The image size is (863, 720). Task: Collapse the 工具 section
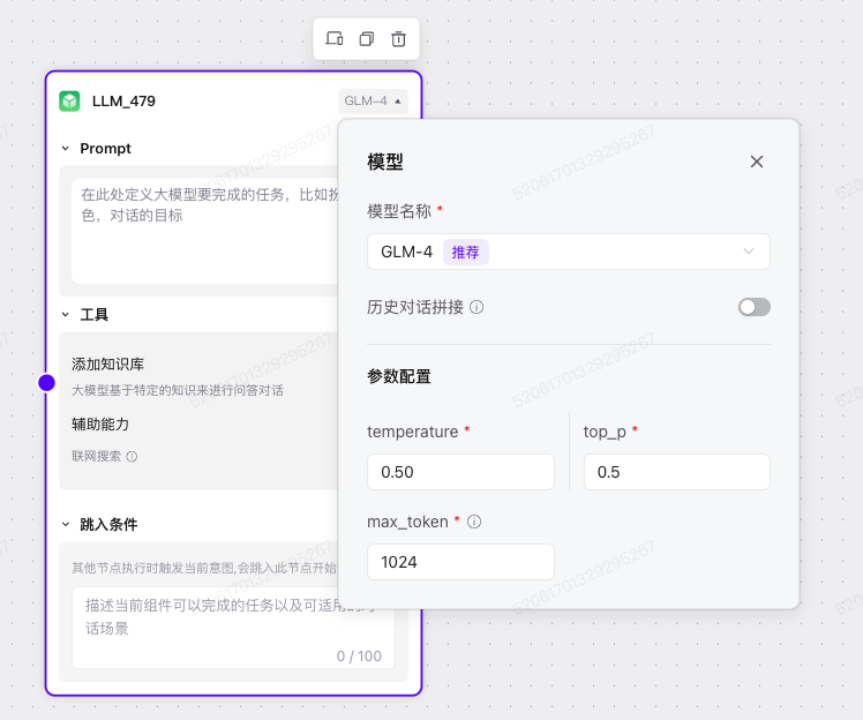[x=65, y=315]
